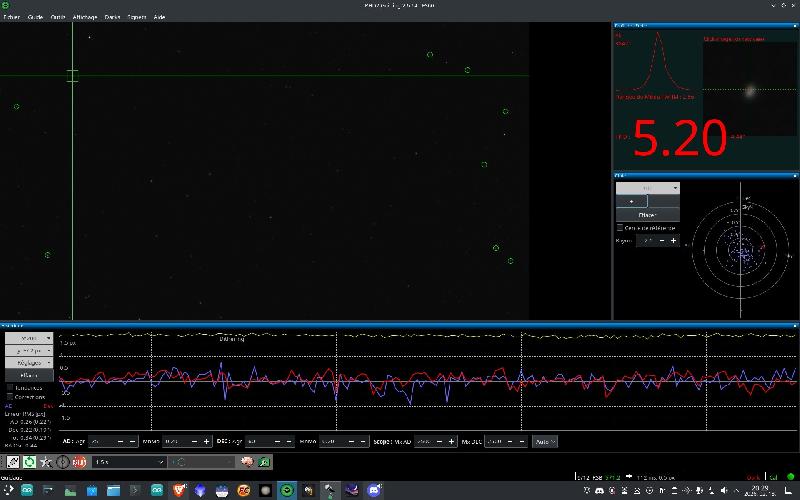Open the target panel points count dropdown
The height and width of the screenshot is (500, 800).
647,188
